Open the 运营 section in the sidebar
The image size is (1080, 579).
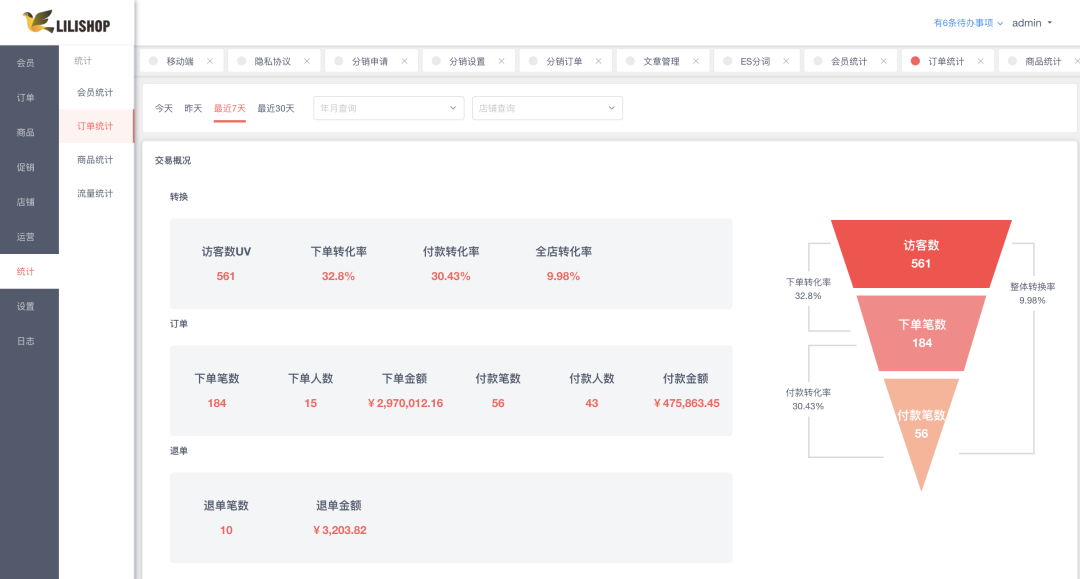click(x=28, y=236)
